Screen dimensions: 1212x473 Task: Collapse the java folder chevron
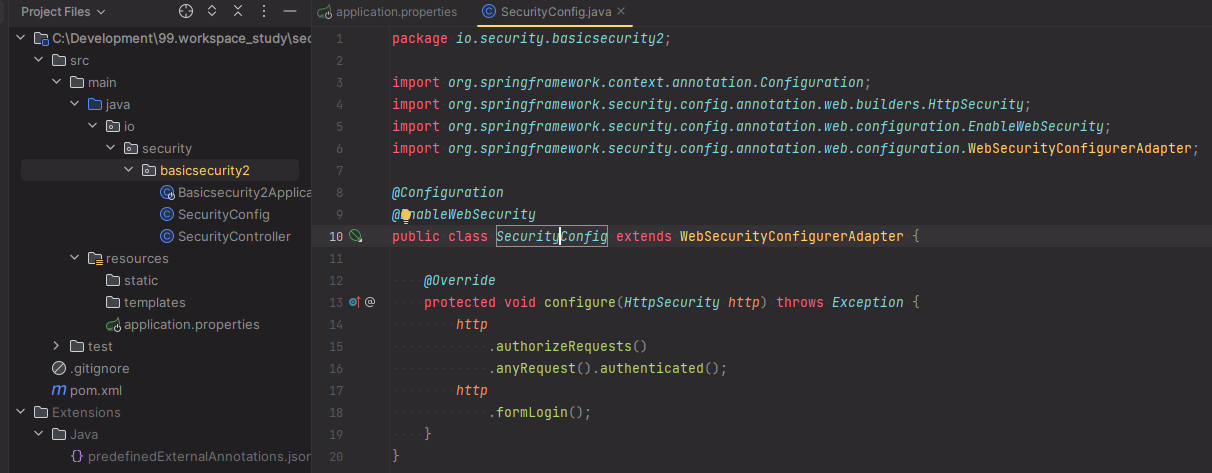(x=74, y=104)
